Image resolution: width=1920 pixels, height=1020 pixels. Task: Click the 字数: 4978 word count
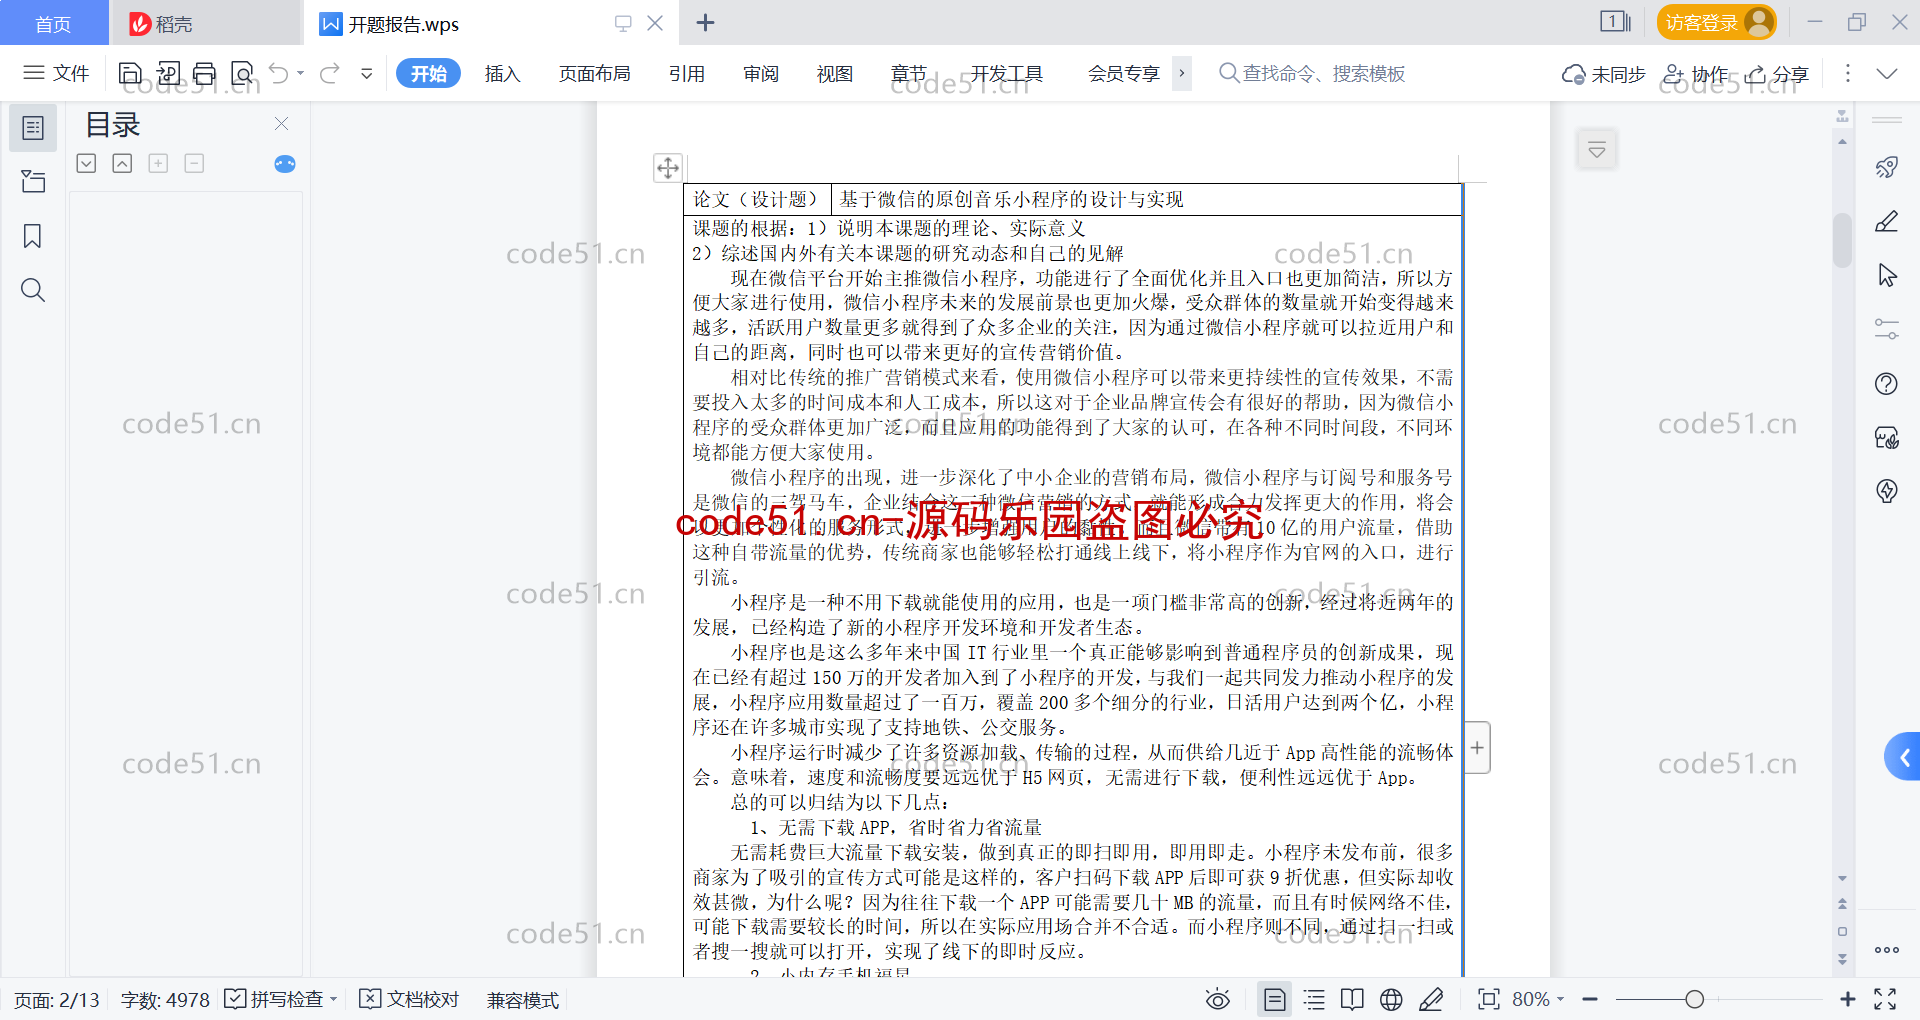pyautogui.click(x=165, y=1000)
